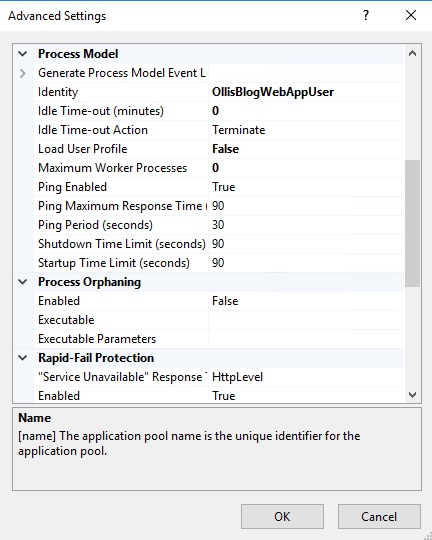
Task: Click the scroll up arrow
Action: (x=412, y=53)
